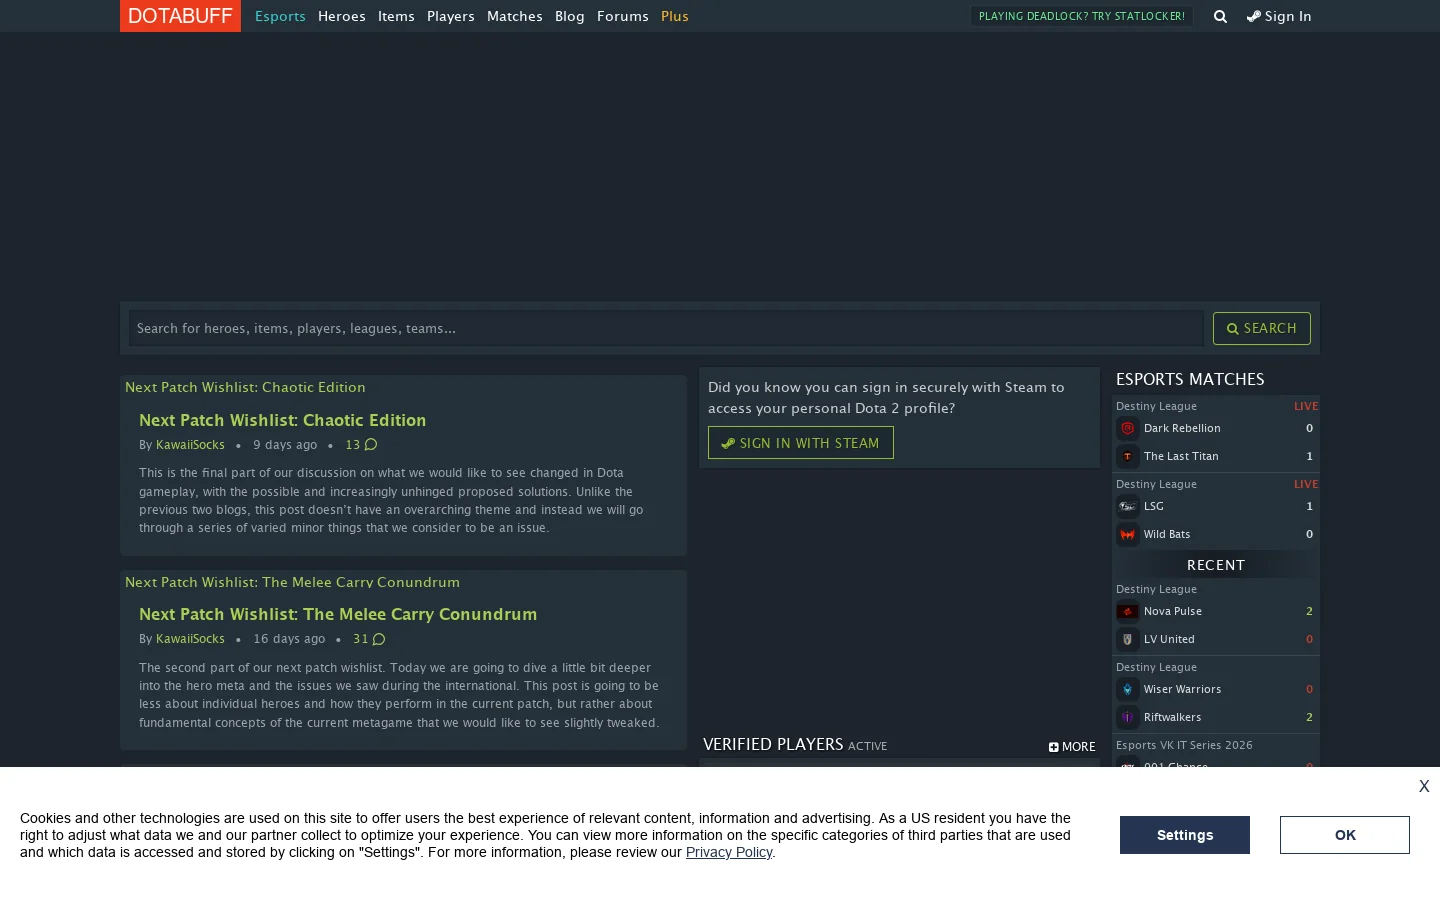Open The Last Titan team name

1181,456
